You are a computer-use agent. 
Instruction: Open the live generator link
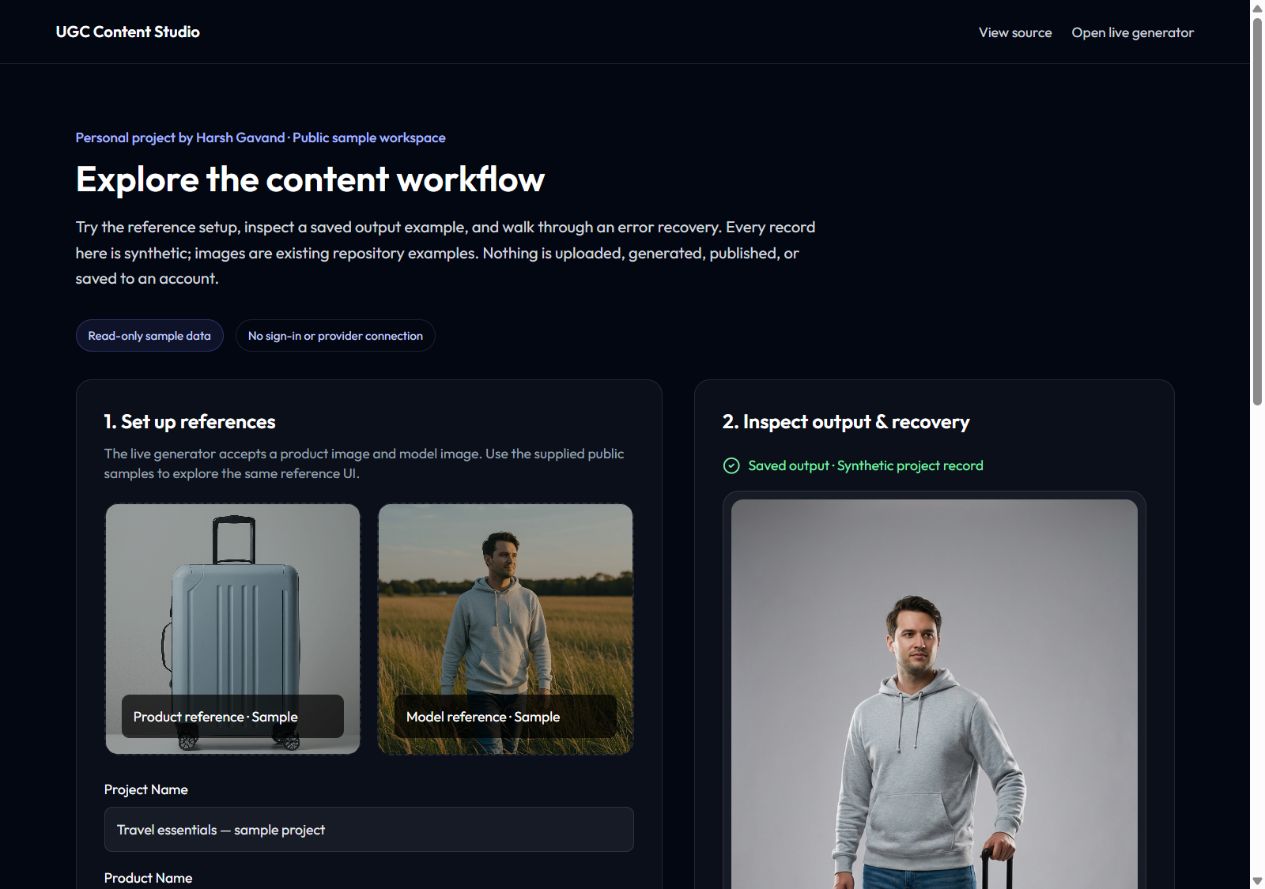pyautogui.click(x=1133, y=32)
